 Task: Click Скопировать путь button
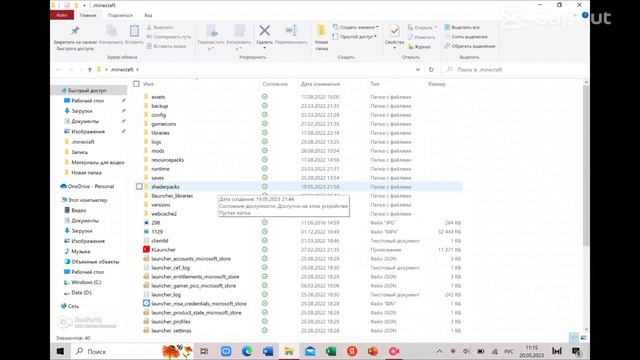[x=169, y=37]
